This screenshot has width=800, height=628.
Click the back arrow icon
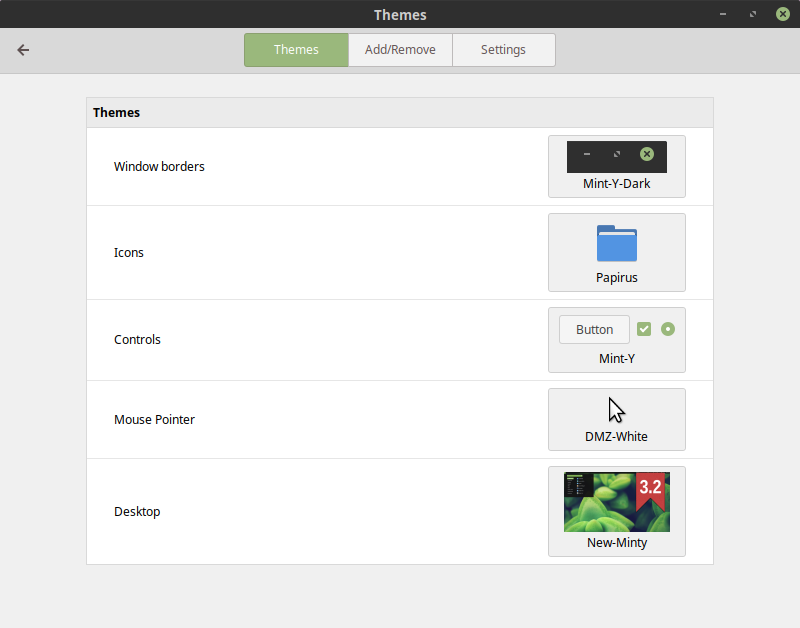point(23,50)
